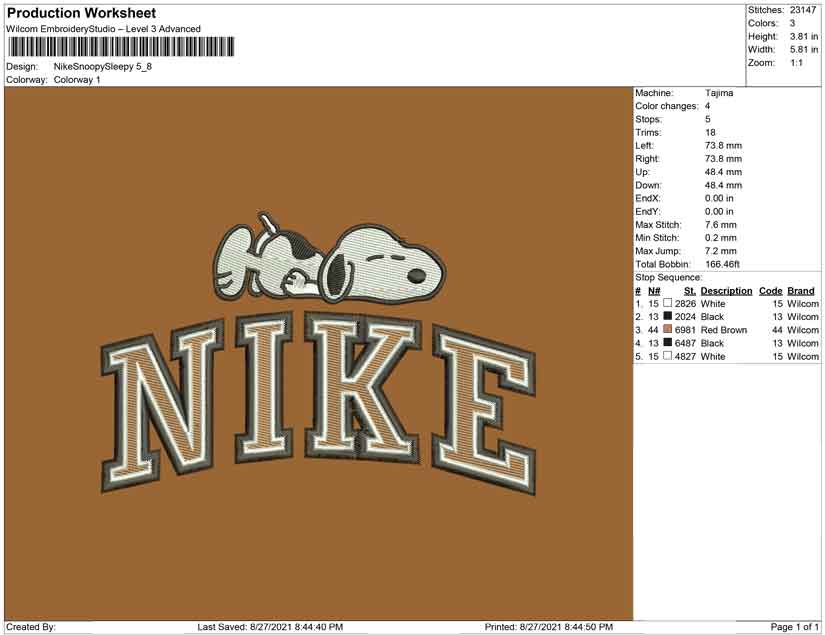
Task: Click the stitch count 2024 in row 2
Action: 686,317
